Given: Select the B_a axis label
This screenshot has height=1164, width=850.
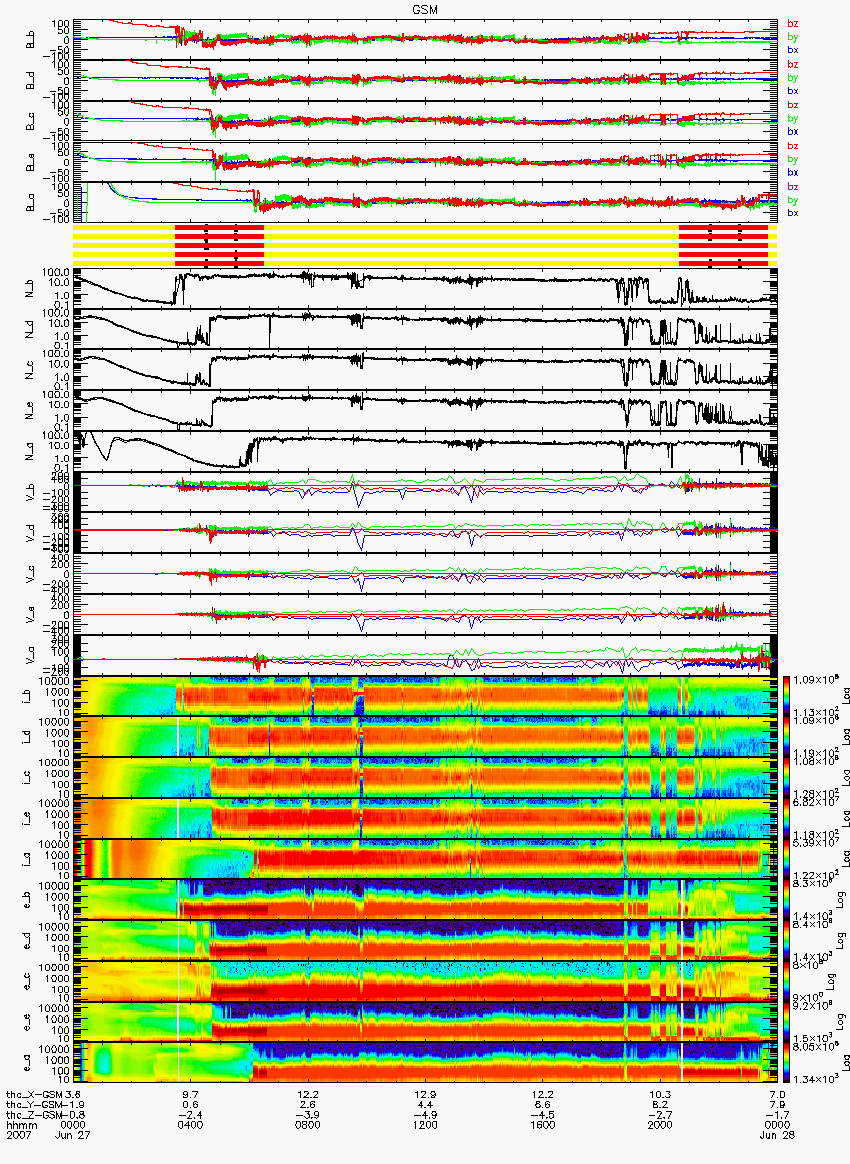Looking at the screenshot, I should click(x=30, y=203).
